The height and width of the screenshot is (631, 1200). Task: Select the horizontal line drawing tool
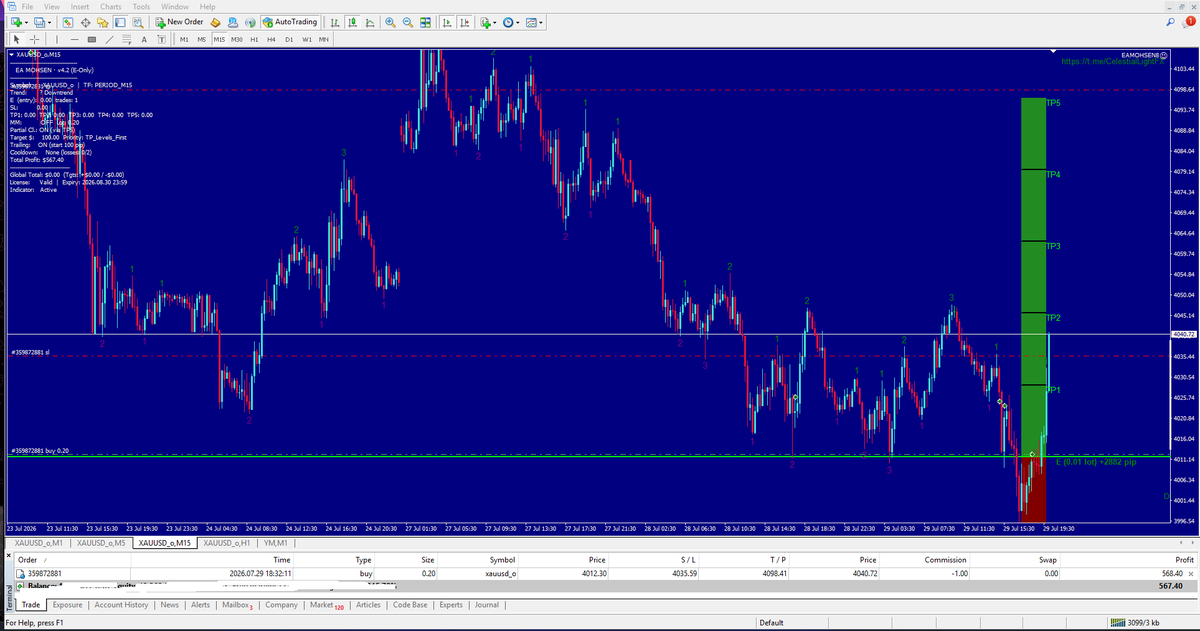(74, 39)
